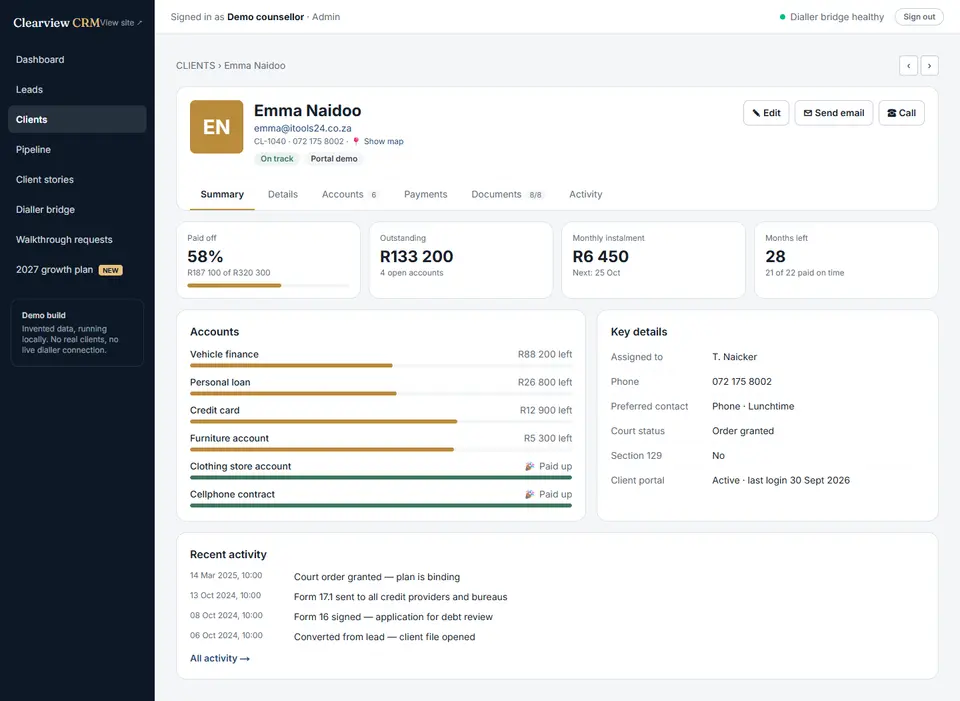Image resolution: width=960 pixels, height=701 pixels.
Task: Switch to the Accounts tab
Action: click(x=350, y=194)
